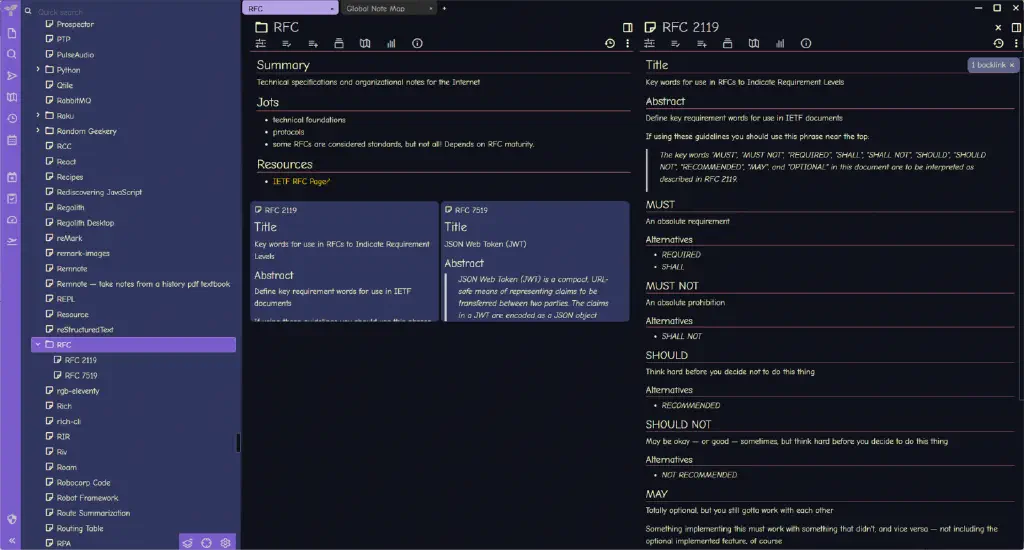This screenshot has height=550, width=1024.
Task: Expand the Raku folder in tree
Action: tap(38, 116)
